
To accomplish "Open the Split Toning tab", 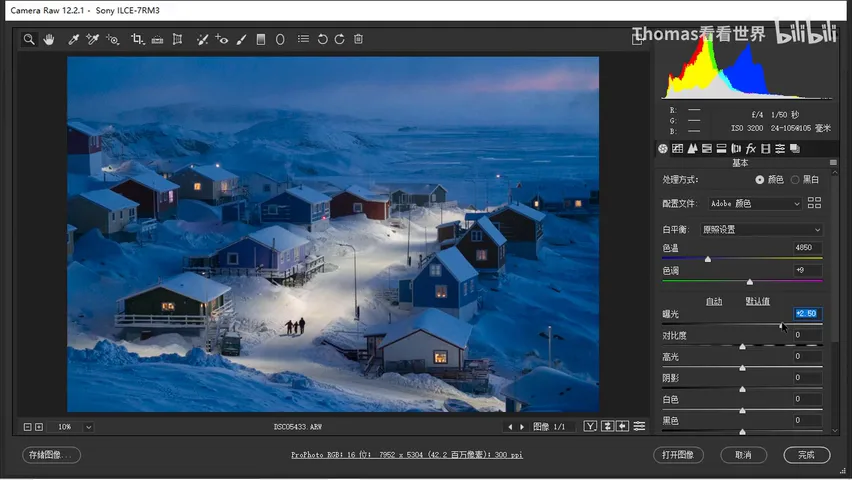I will click(722, 148).
